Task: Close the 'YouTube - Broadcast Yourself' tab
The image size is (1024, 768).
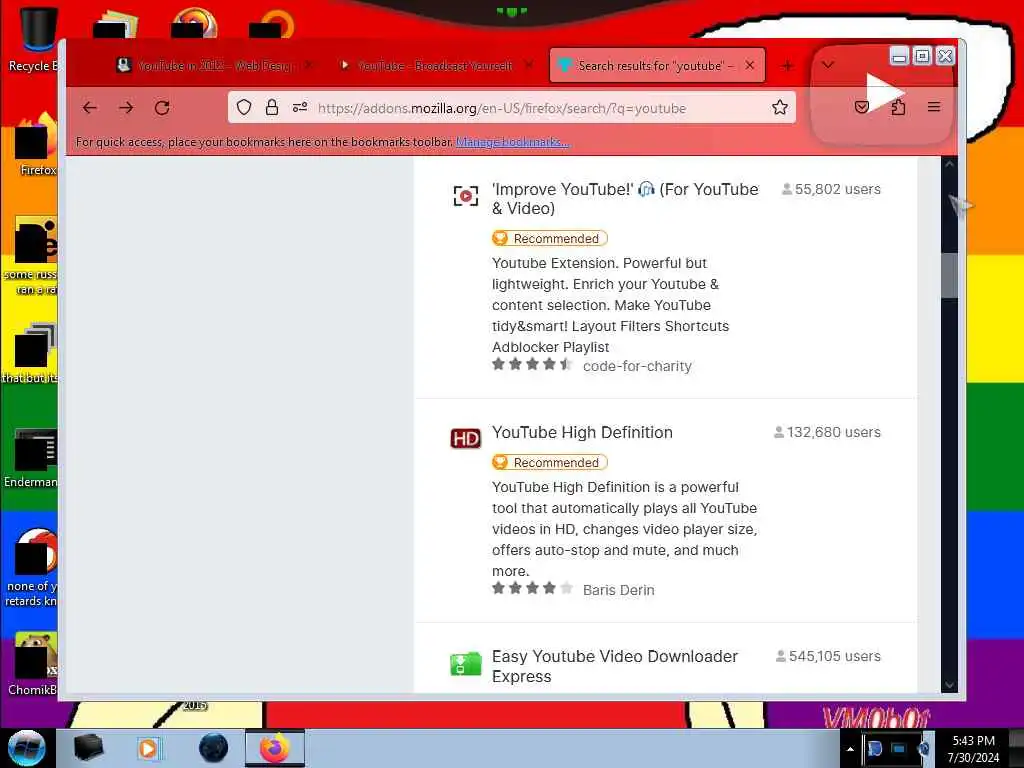Action: (x=529, y=65)
